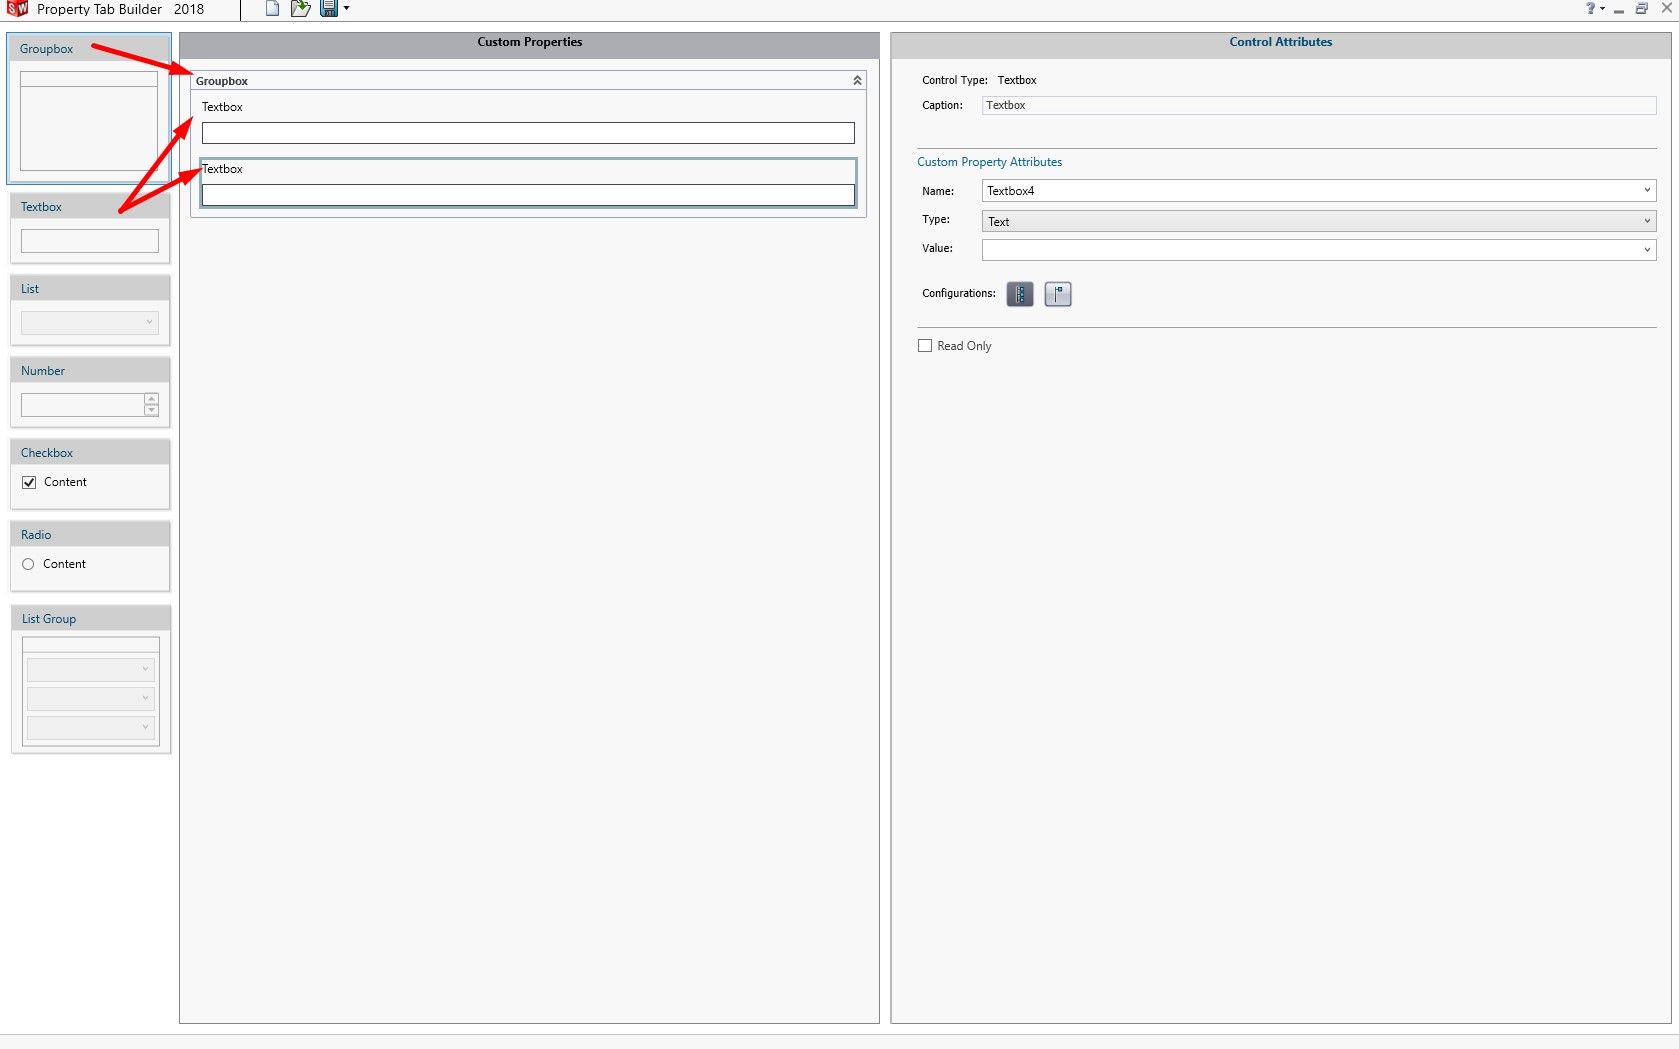Click the Property Tab Builder application icon

16,9
